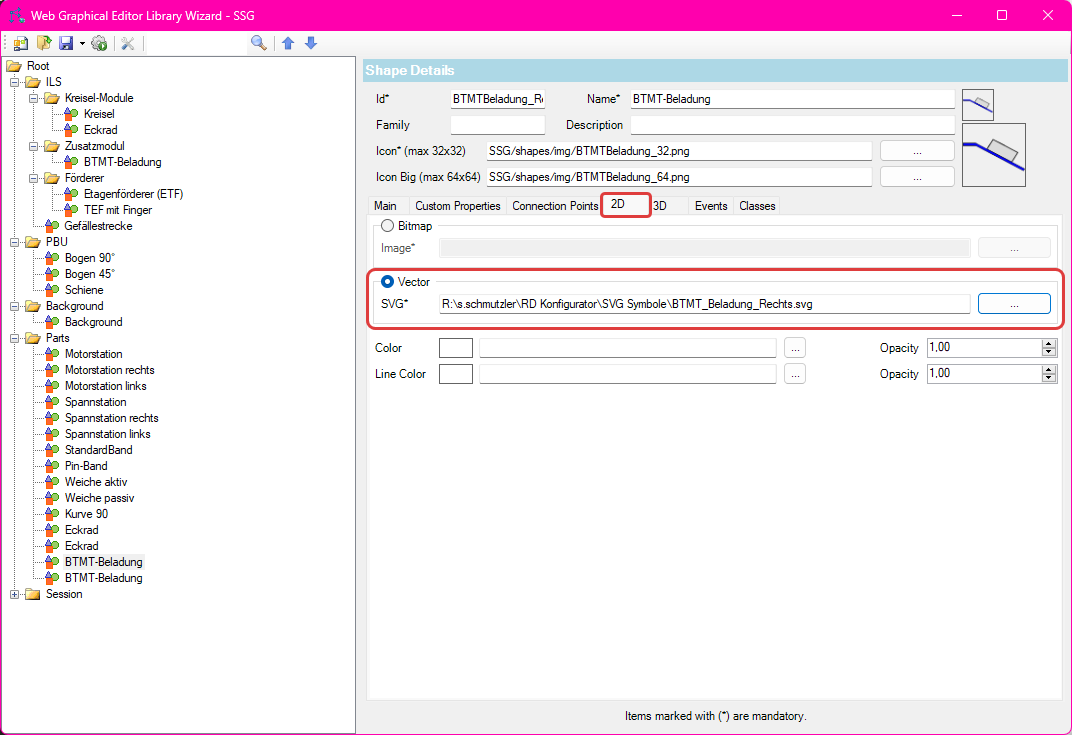This screenshot has width=1072, height=735.
Task: Collapse the Zusatzmodul node
Action: [34, 146]
